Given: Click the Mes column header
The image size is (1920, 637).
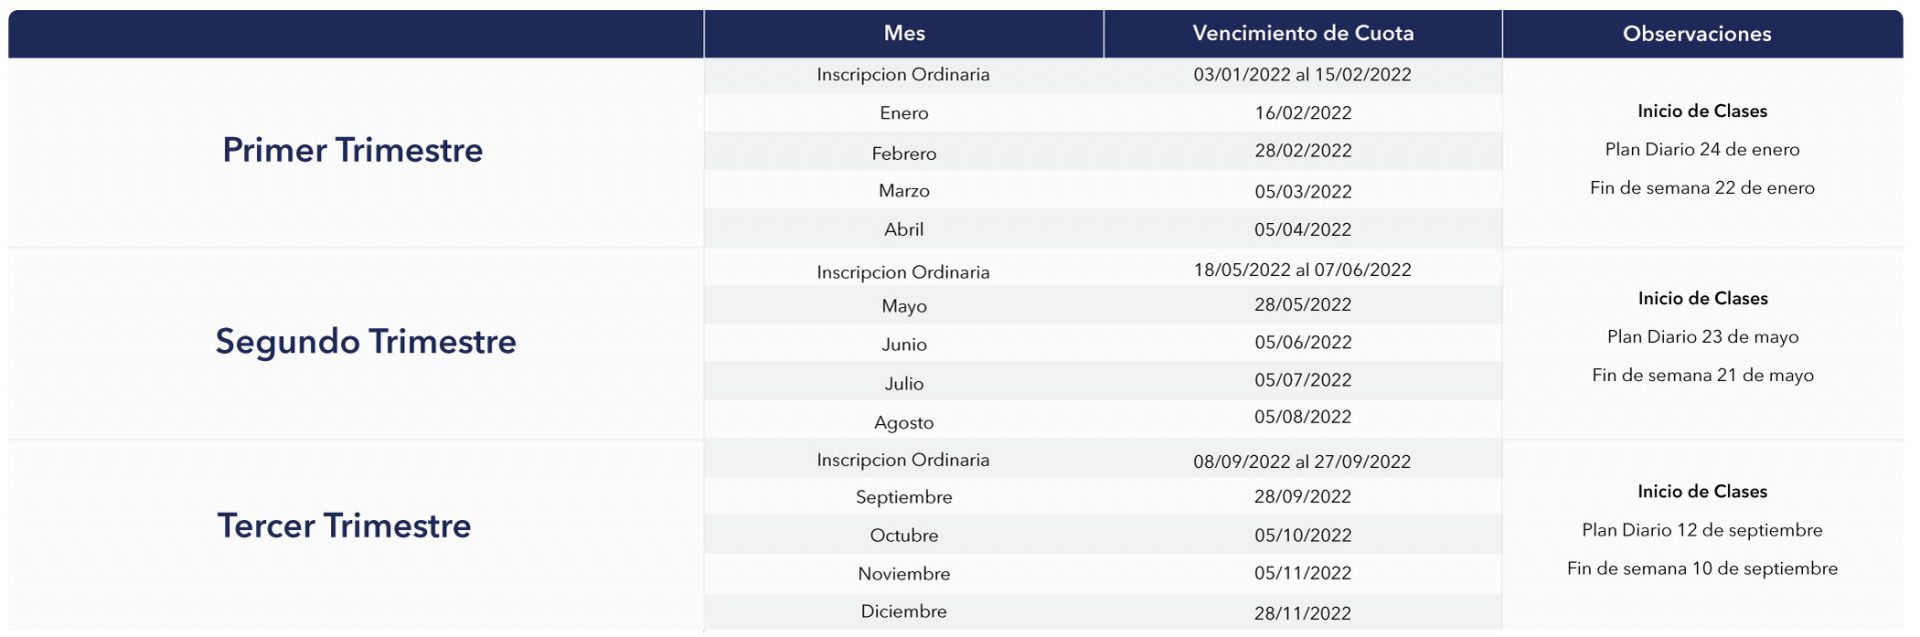Looking at the screenshot, I should pos(904,33).
